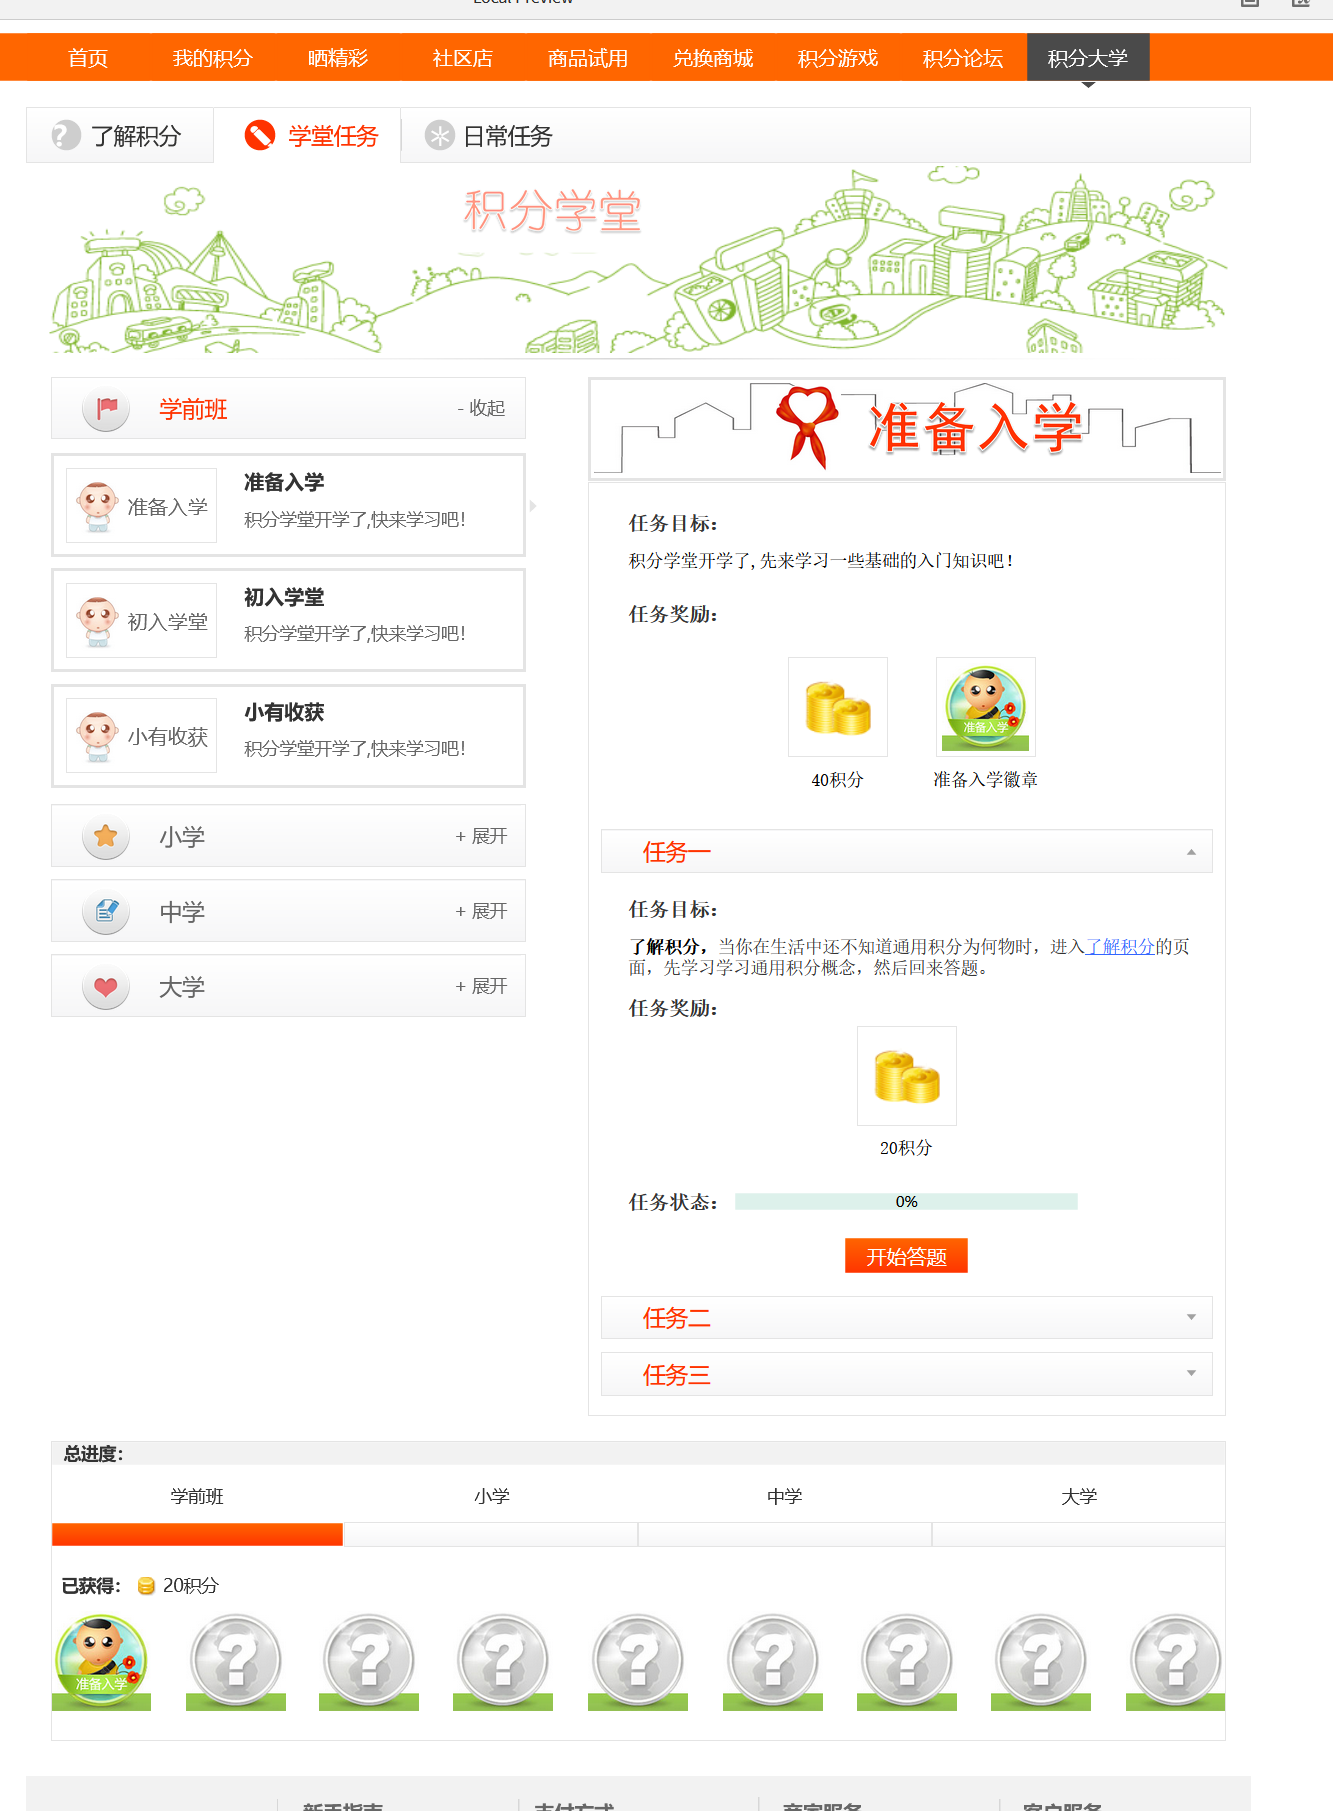The height and width of the screenshot is (1811, 1333).
Task: Open 我的积分 in the navigation bar
Action: tap(212, 58)
